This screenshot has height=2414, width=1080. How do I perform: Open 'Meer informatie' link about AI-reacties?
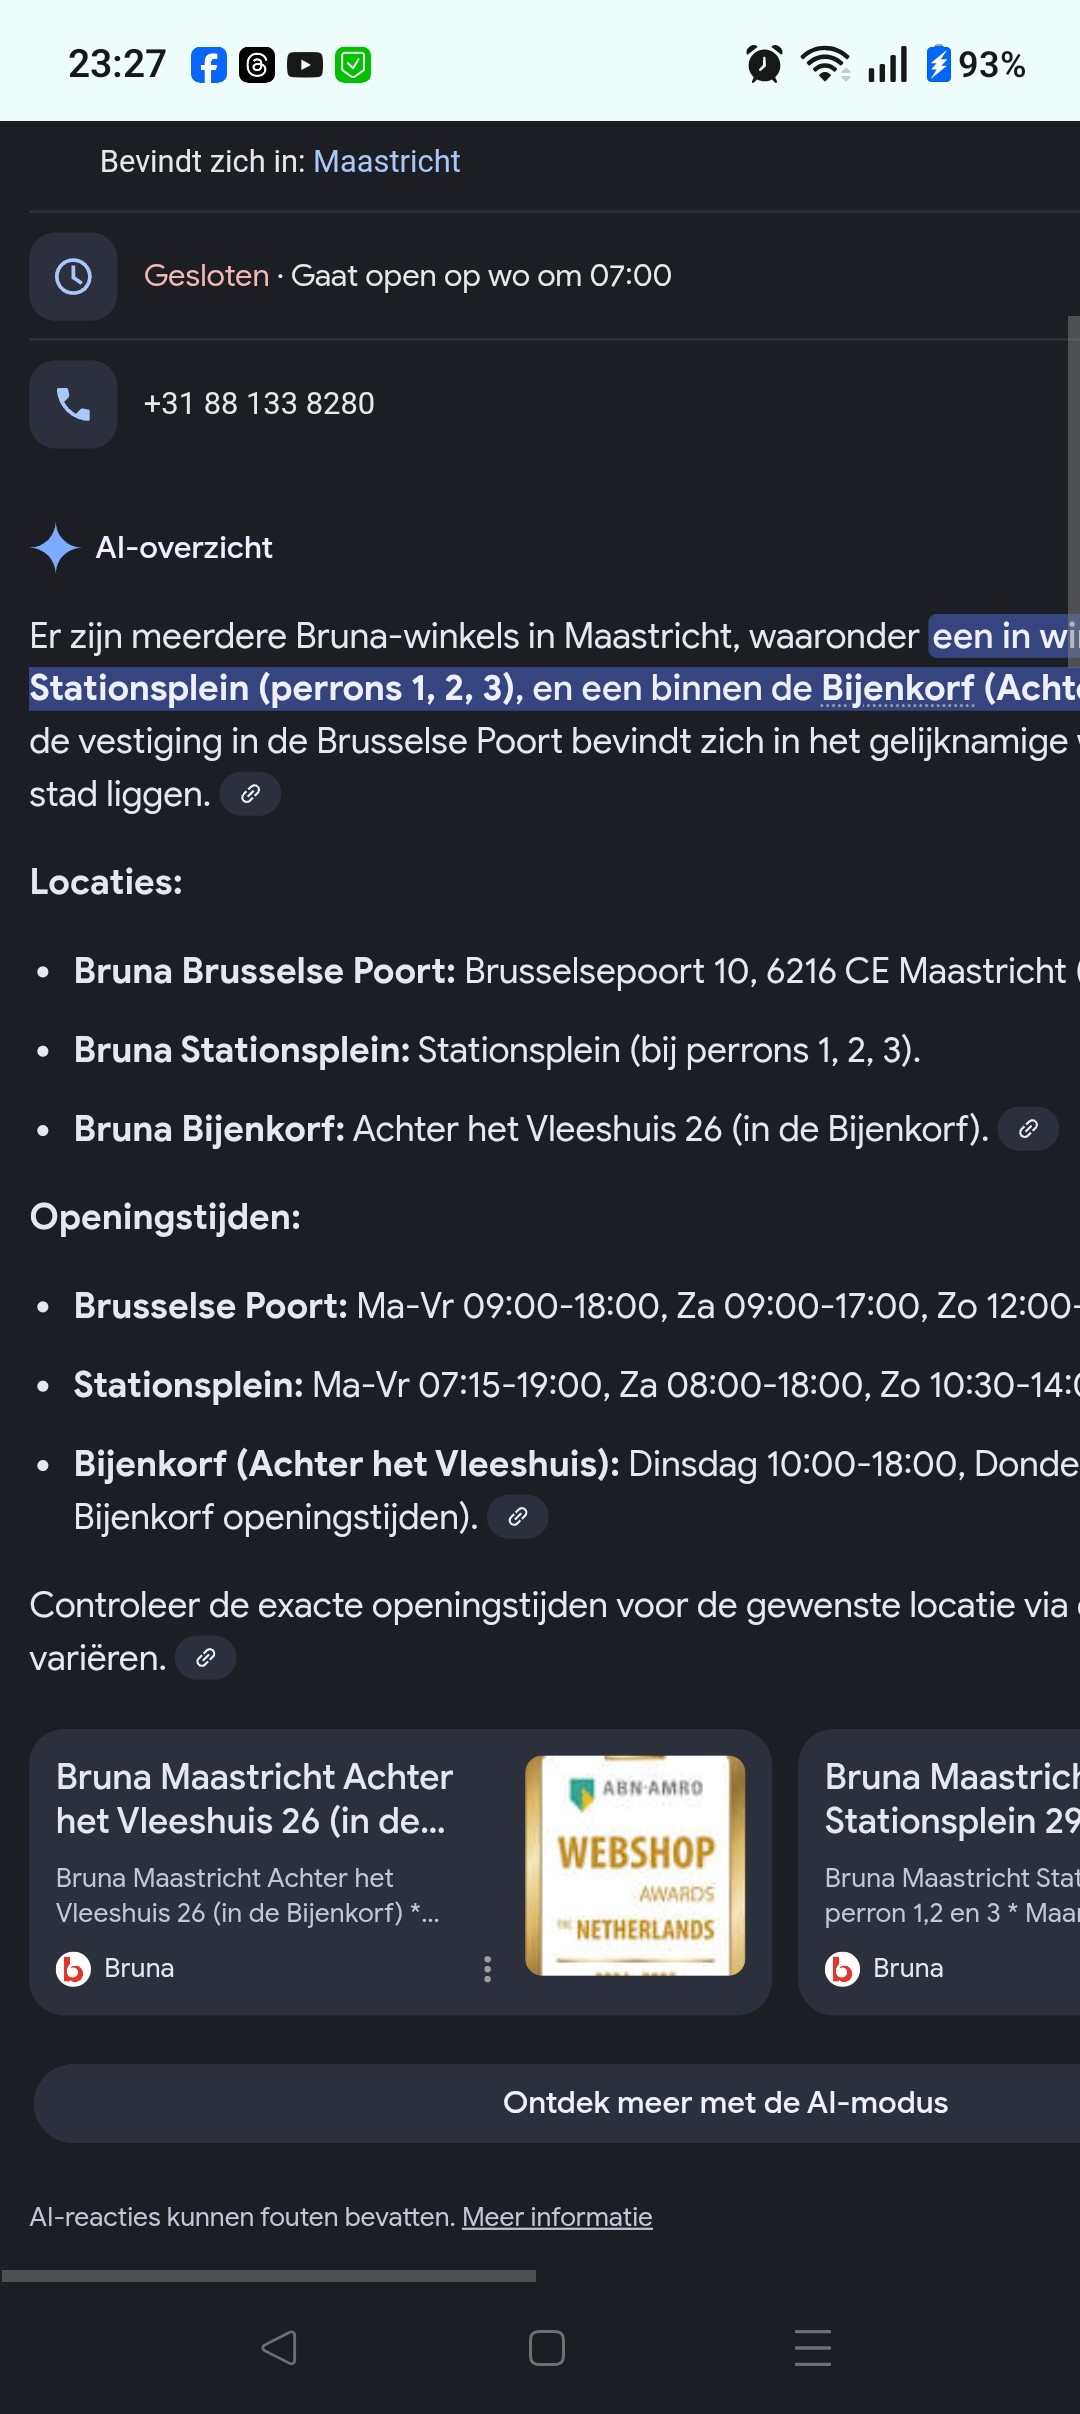point(557,2217)
